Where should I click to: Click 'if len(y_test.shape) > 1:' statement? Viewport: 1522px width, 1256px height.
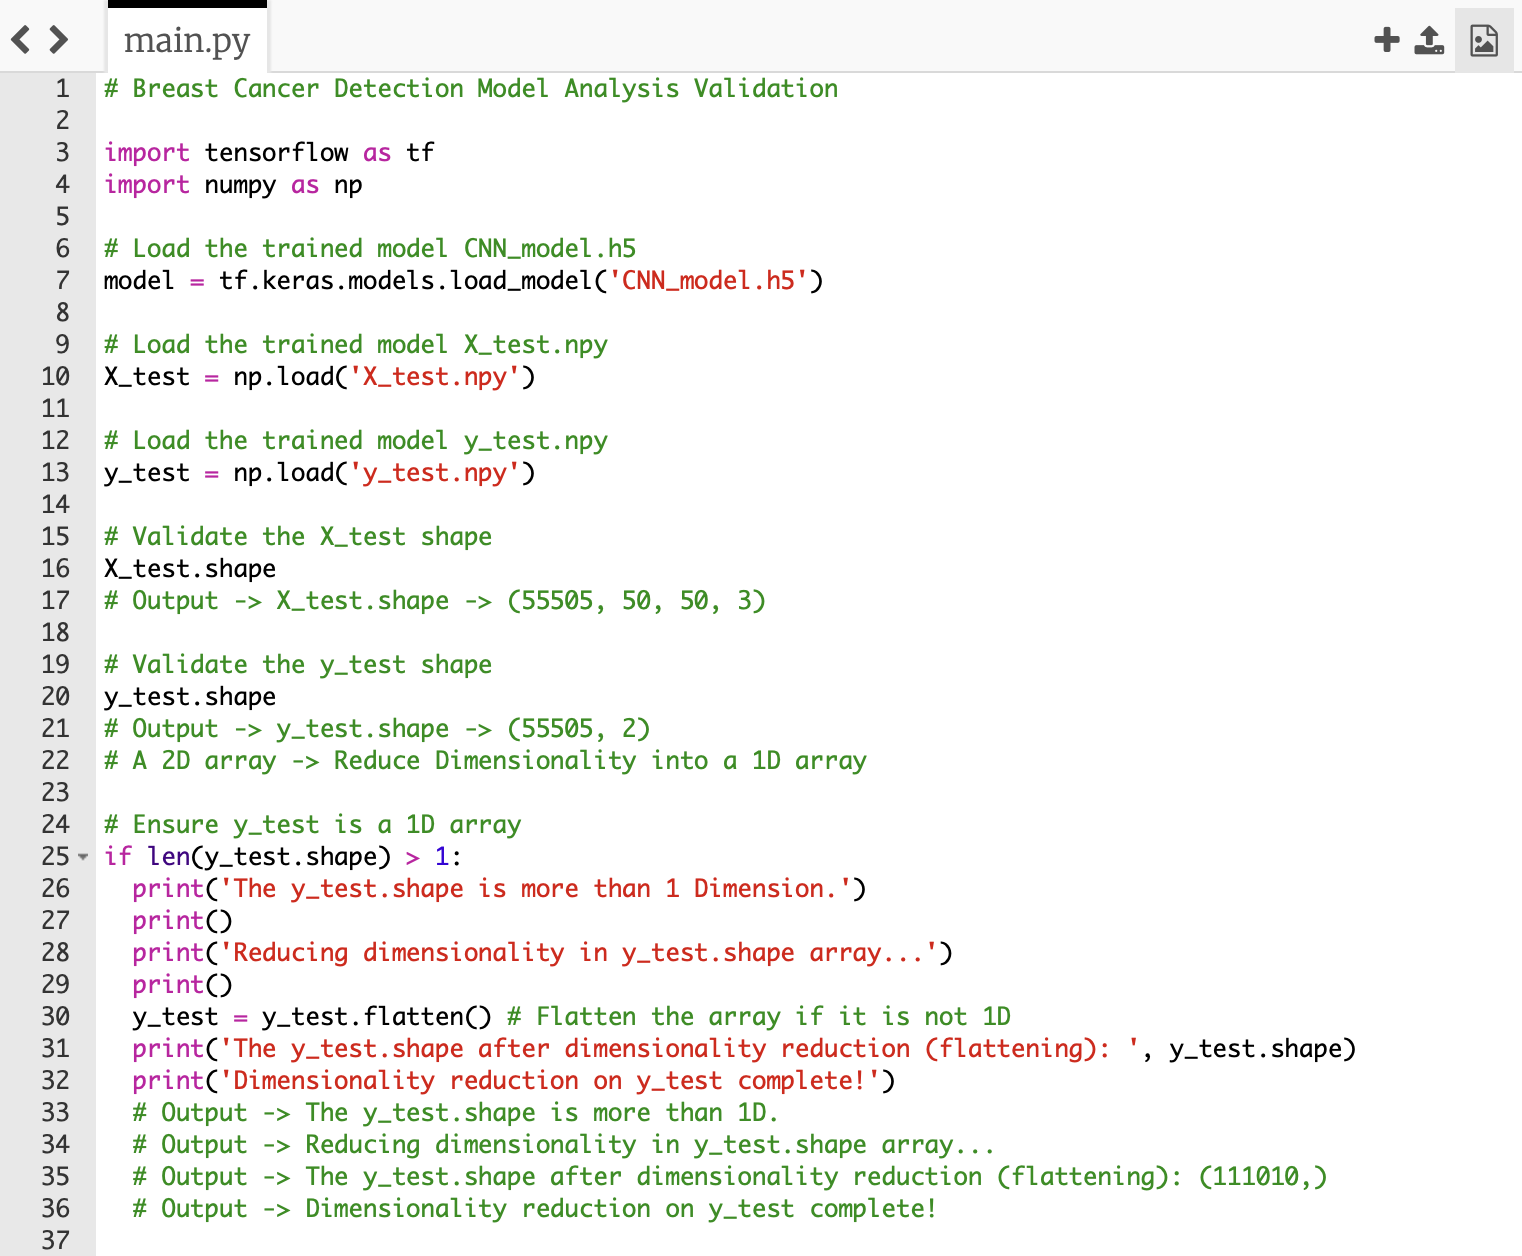tap(283, 857)
